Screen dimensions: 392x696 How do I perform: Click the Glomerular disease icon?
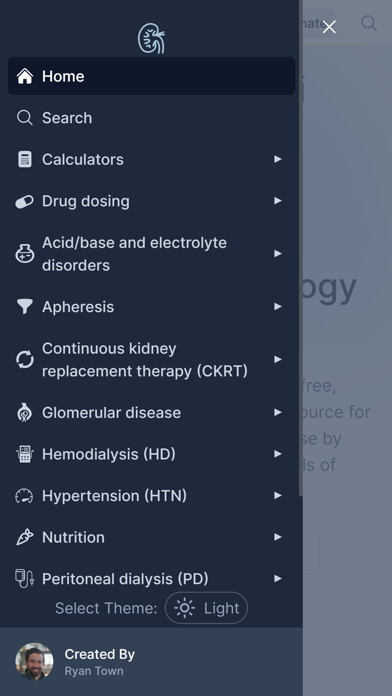point(24,413)
